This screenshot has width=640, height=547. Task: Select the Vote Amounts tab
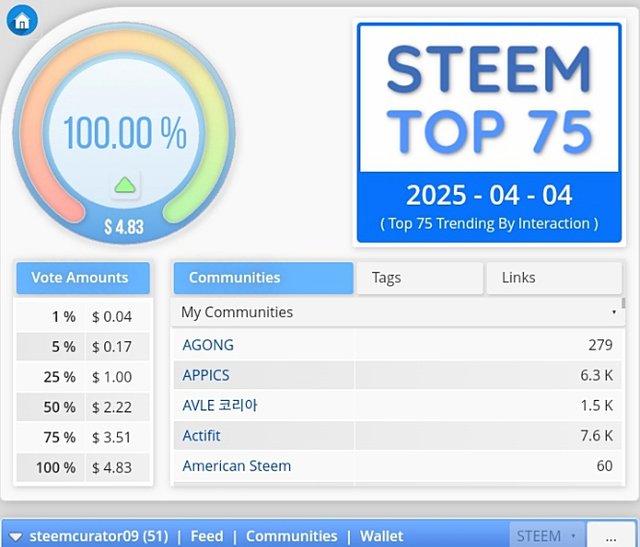83,278
